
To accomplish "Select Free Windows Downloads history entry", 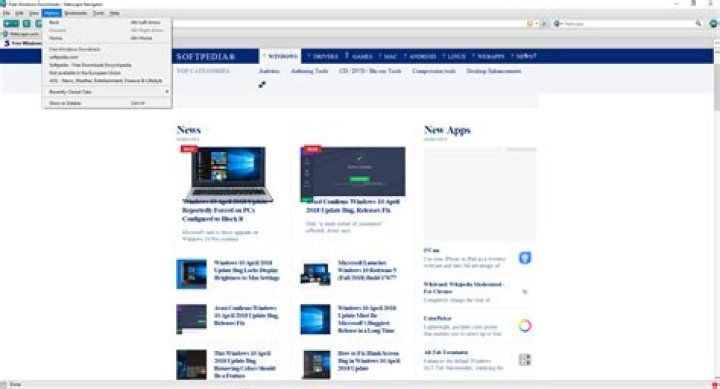I will click(107, 49).
